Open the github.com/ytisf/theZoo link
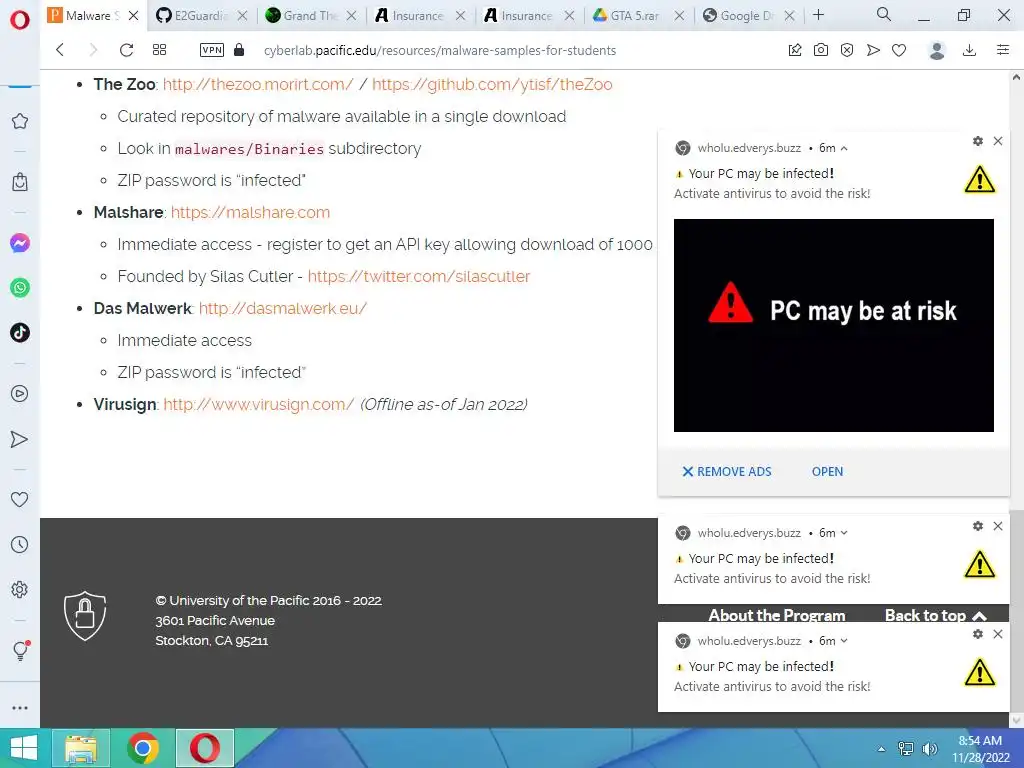 click(x=492, y=84)
